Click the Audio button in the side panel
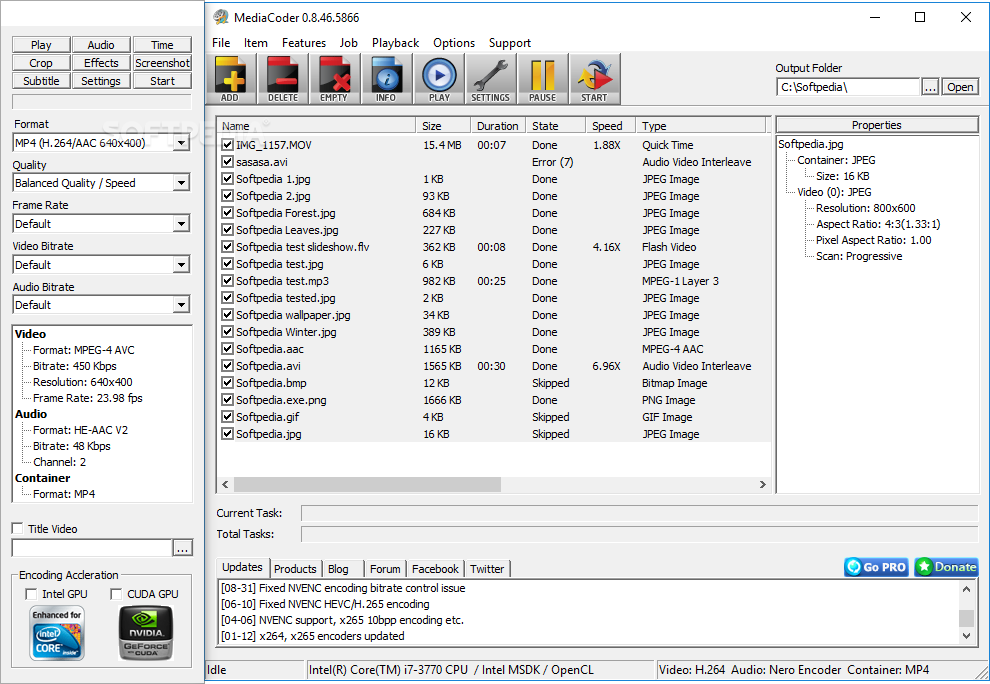 101,45
